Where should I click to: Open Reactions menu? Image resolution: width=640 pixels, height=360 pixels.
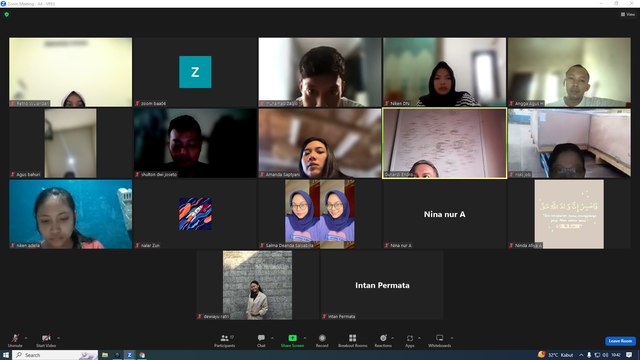[383, 340]
